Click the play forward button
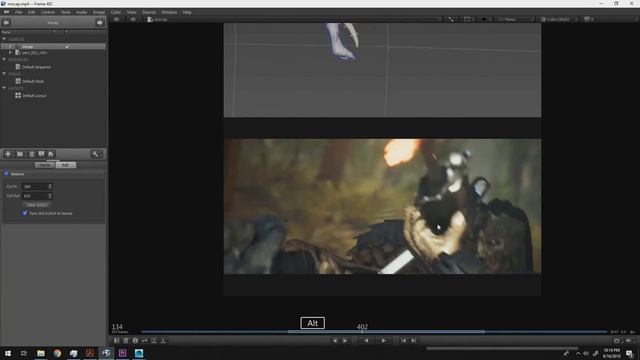The width and height of the screenshot is (640, 360). coord(383,340)
